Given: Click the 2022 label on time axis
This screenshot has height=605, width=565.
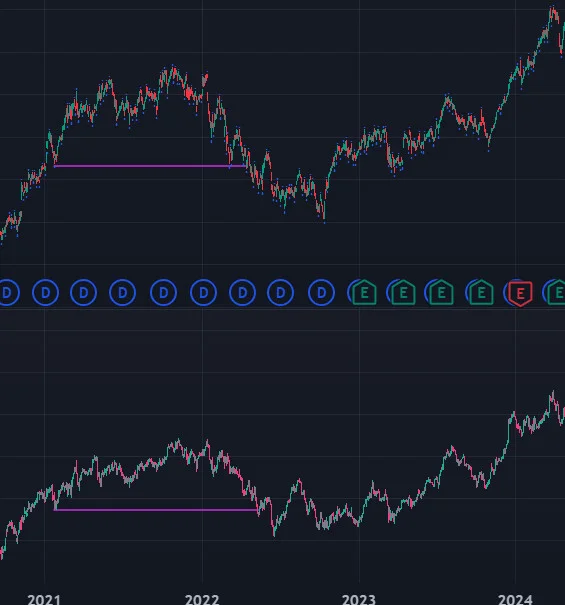Looking at the screenshot, I should point(202,599).
